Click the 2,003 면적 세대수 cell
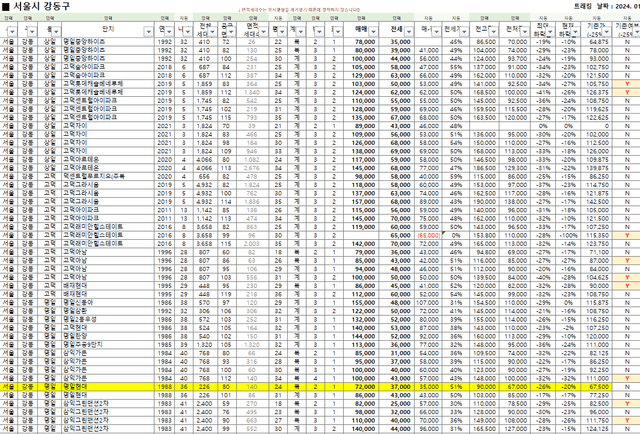Screen dimensions: 640x434 [x=252, y=244]
